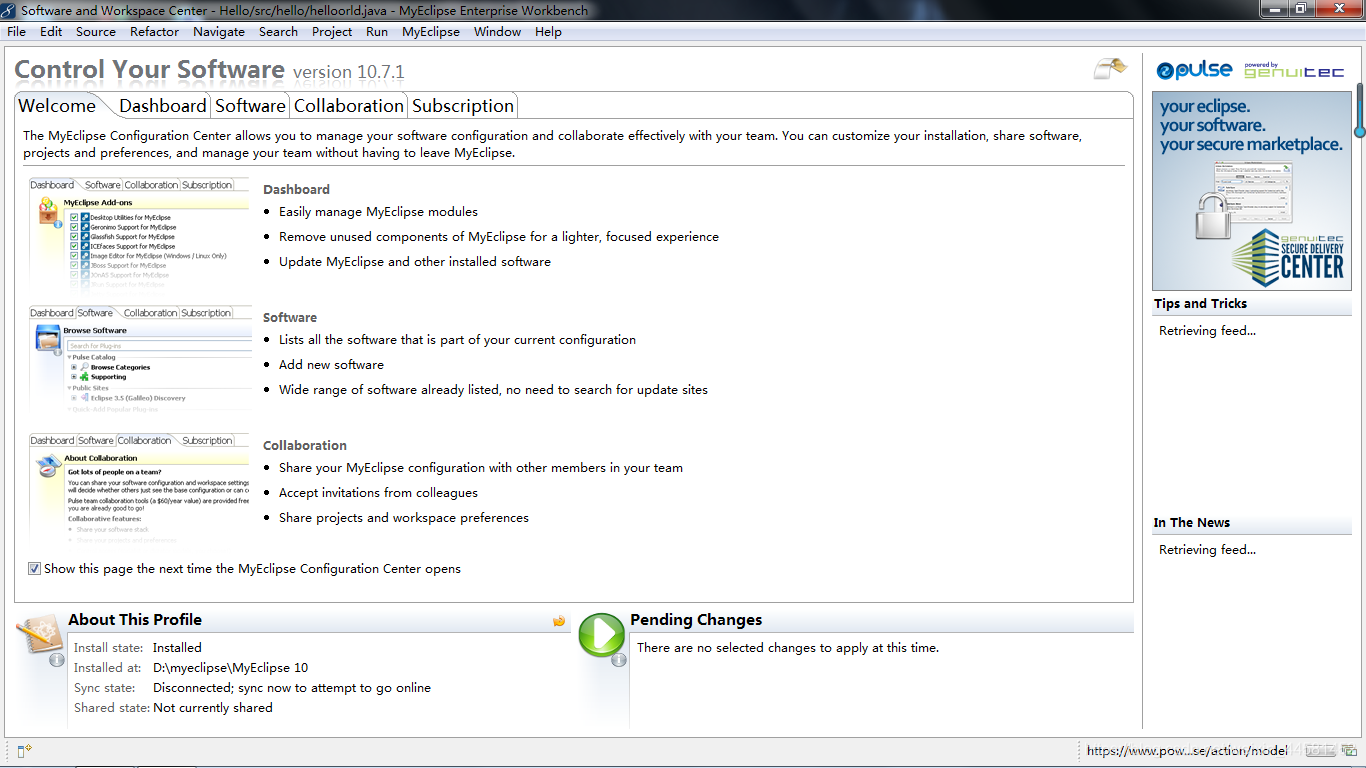
Task: Click the 'Pending Changes' heading
Action: point(696,619)
